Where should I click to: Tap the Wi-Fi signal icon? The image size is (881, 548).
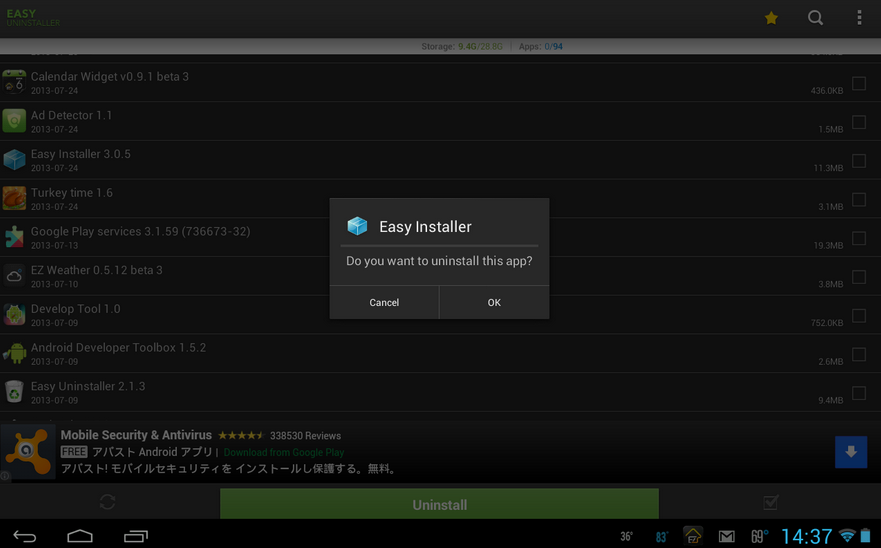847,535
